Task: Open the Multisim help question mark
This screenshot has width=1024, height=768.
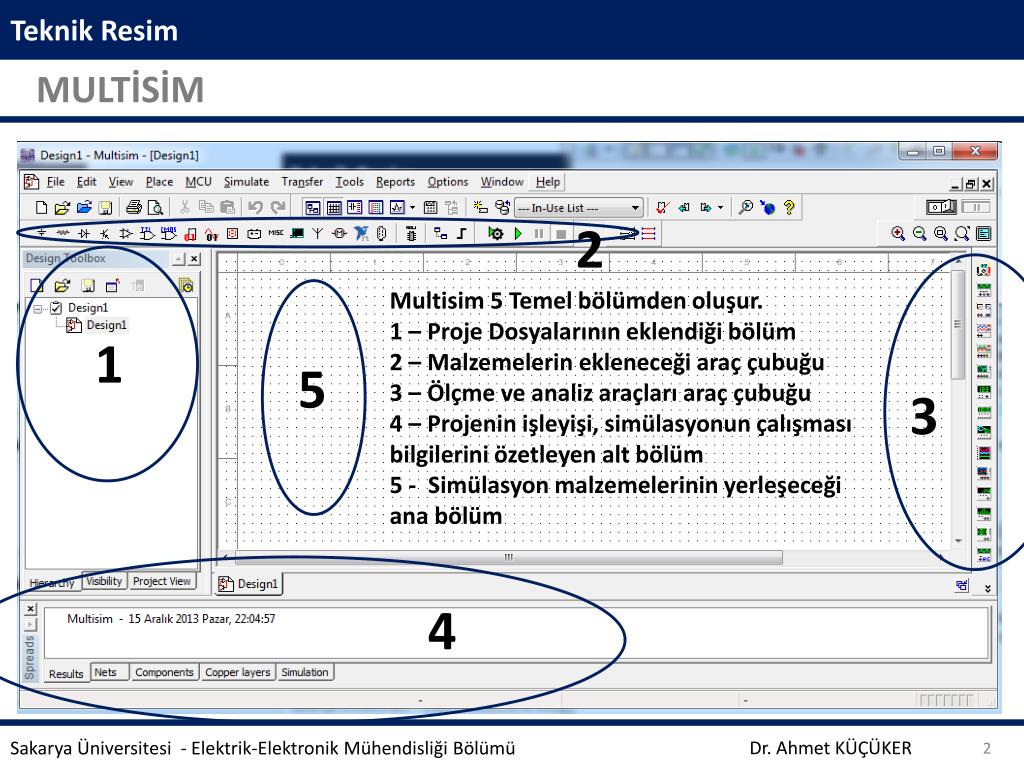Action: [789, 208]
